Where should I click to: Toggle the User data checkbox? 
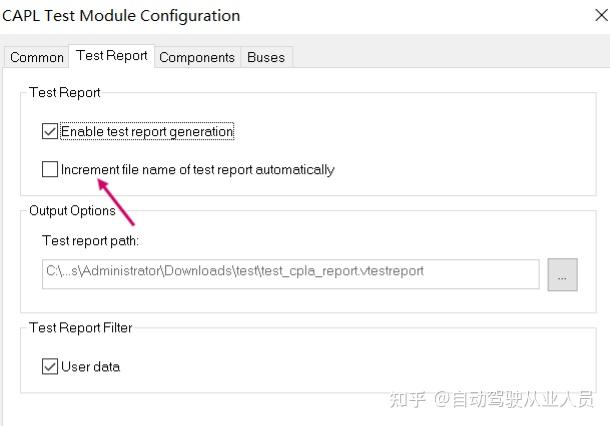click(x=50, y=367)
